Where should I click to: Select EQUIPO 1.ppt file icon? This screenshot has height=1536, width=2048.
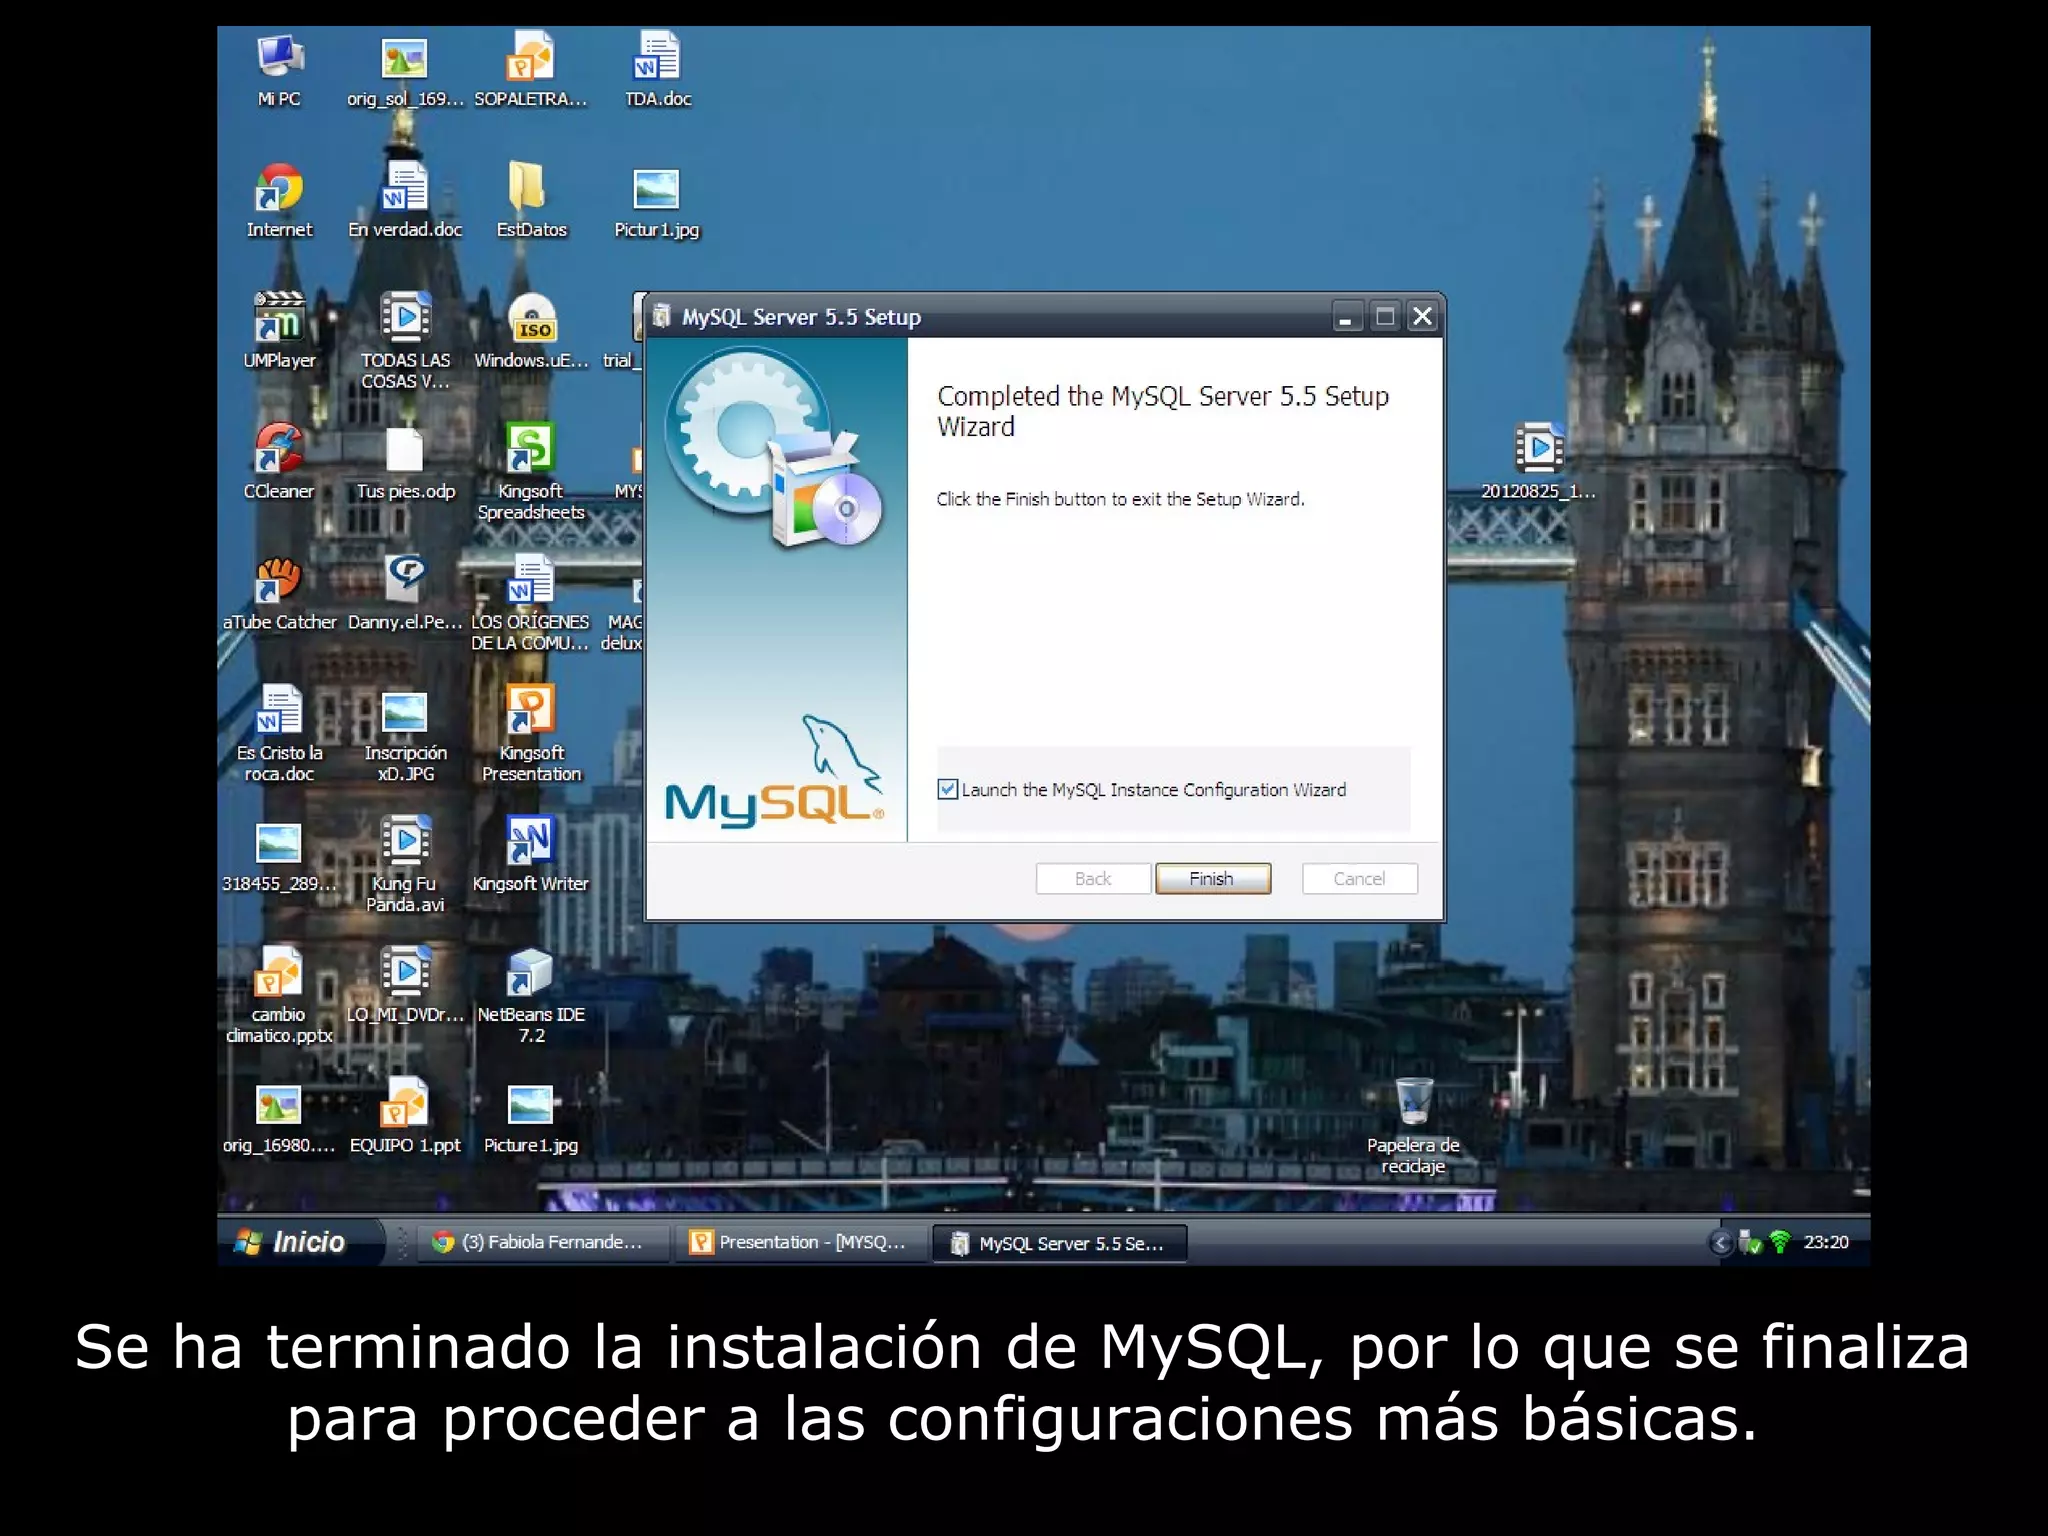coord(405,1102)
